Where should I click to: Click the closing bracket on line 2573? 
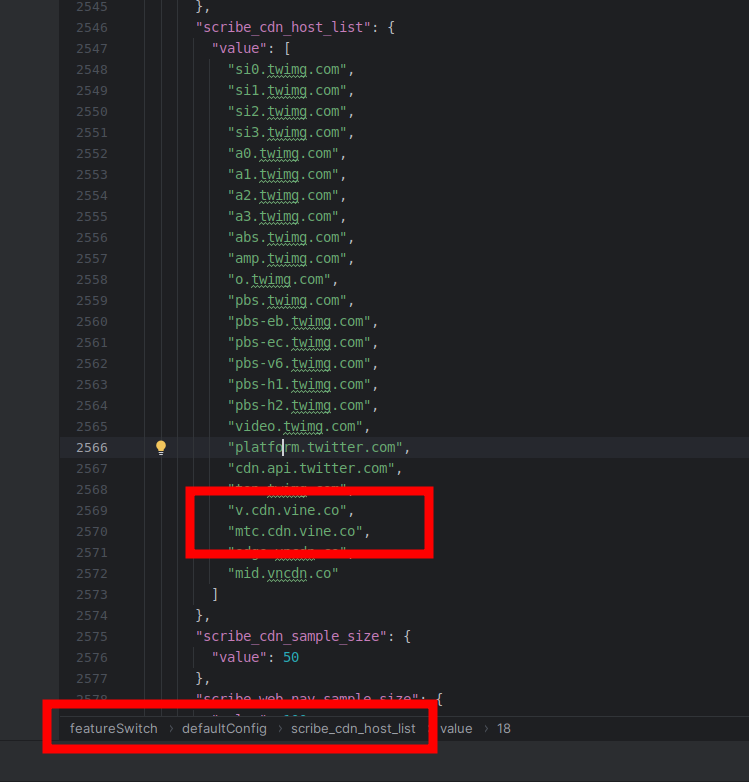pyautogui.click(x=215, y=594)
